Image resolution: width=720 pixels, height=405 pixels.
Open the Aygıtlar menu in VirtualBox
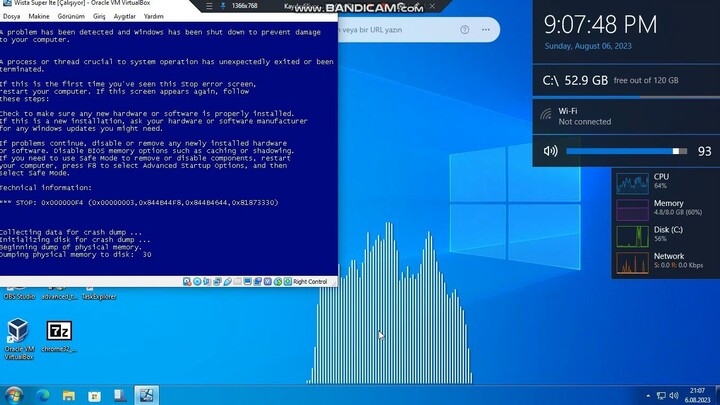[124, 16]
